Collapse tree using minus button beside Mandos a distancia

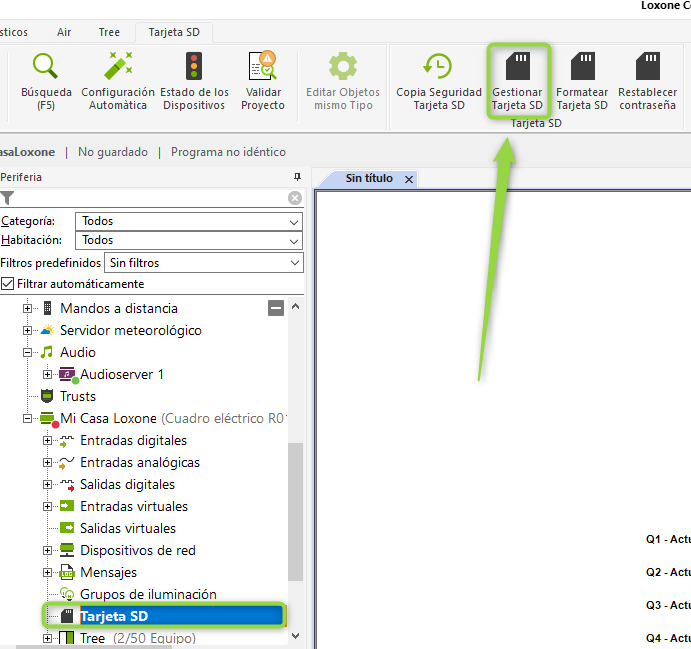click(276, 308)
